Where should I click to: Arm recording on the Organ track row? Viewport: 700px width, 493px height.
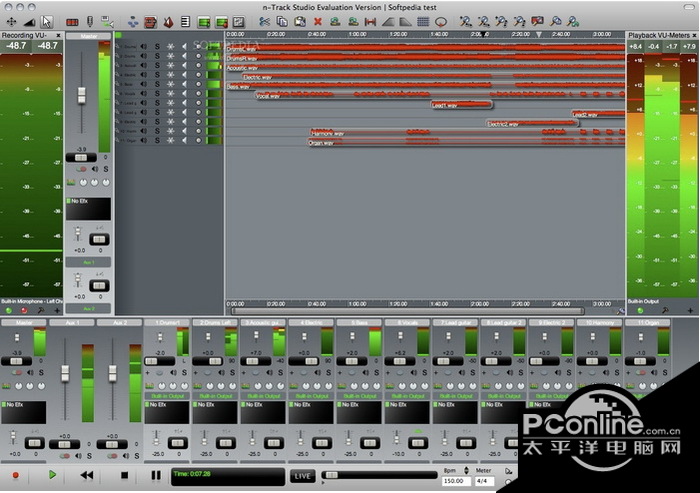click(x=199, y=140)
